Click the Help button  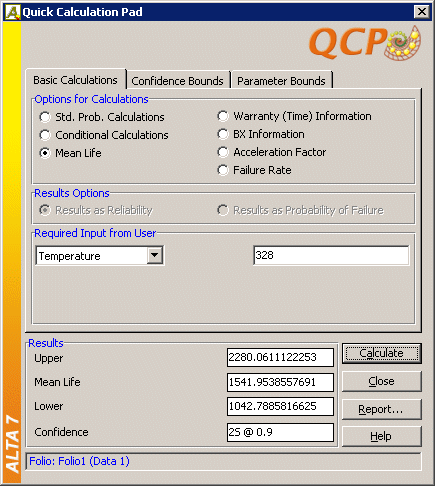[x=382, y=436]
